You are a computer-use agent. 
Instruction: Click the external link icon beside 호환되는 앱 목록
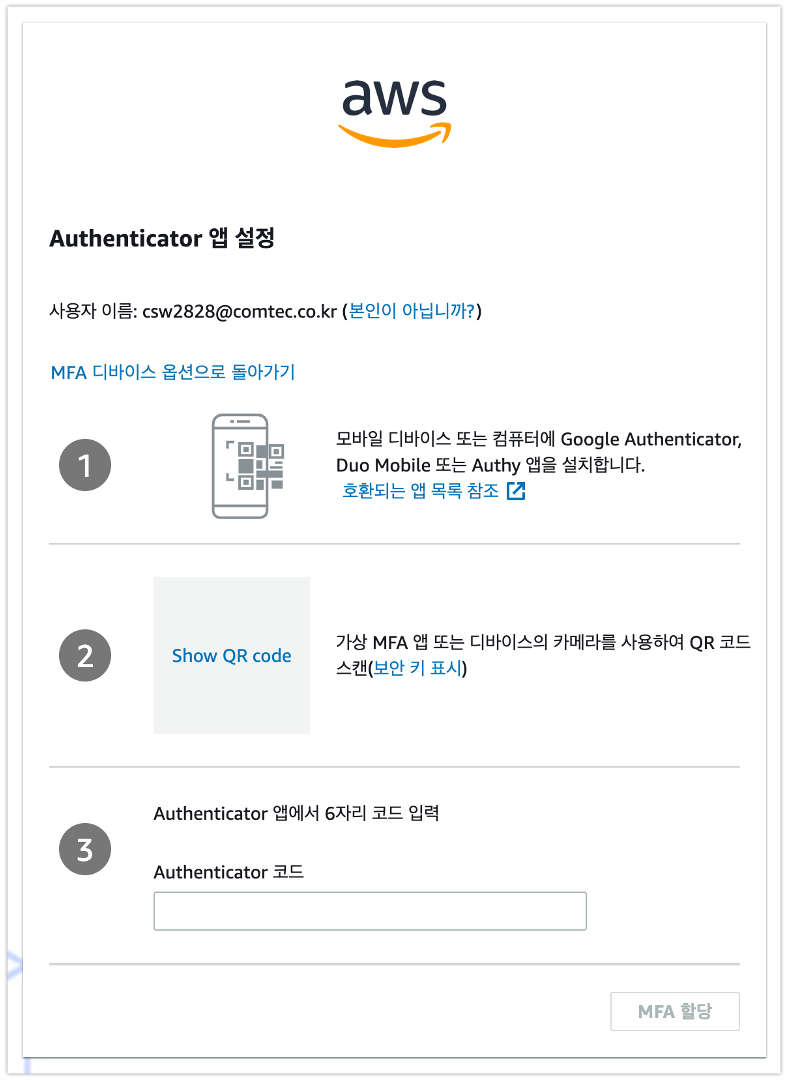[516, 491]
